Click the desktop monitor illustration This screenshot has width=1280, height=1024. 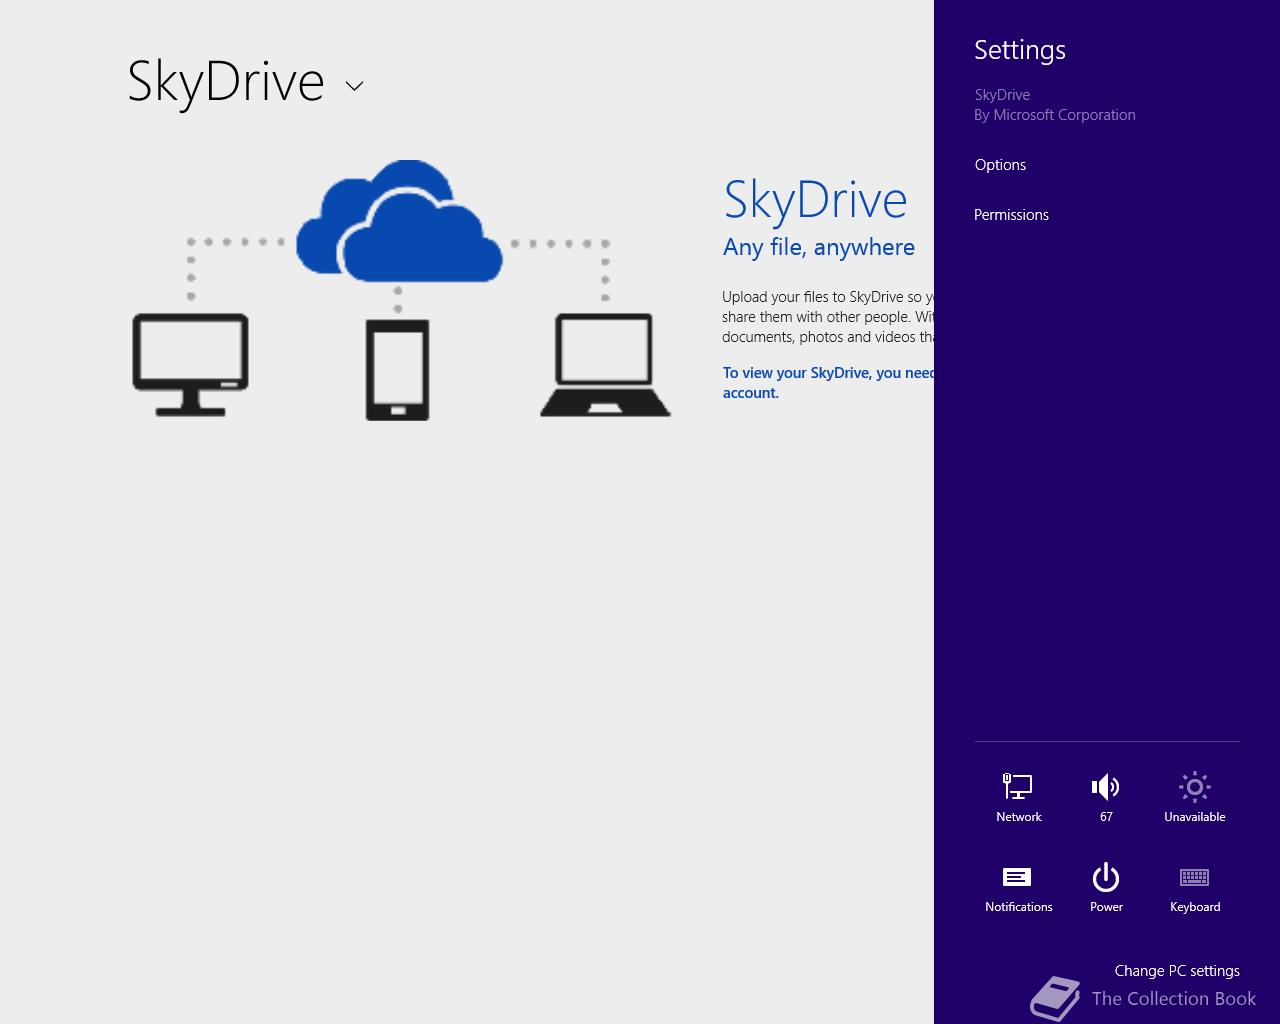coord(190,365)
